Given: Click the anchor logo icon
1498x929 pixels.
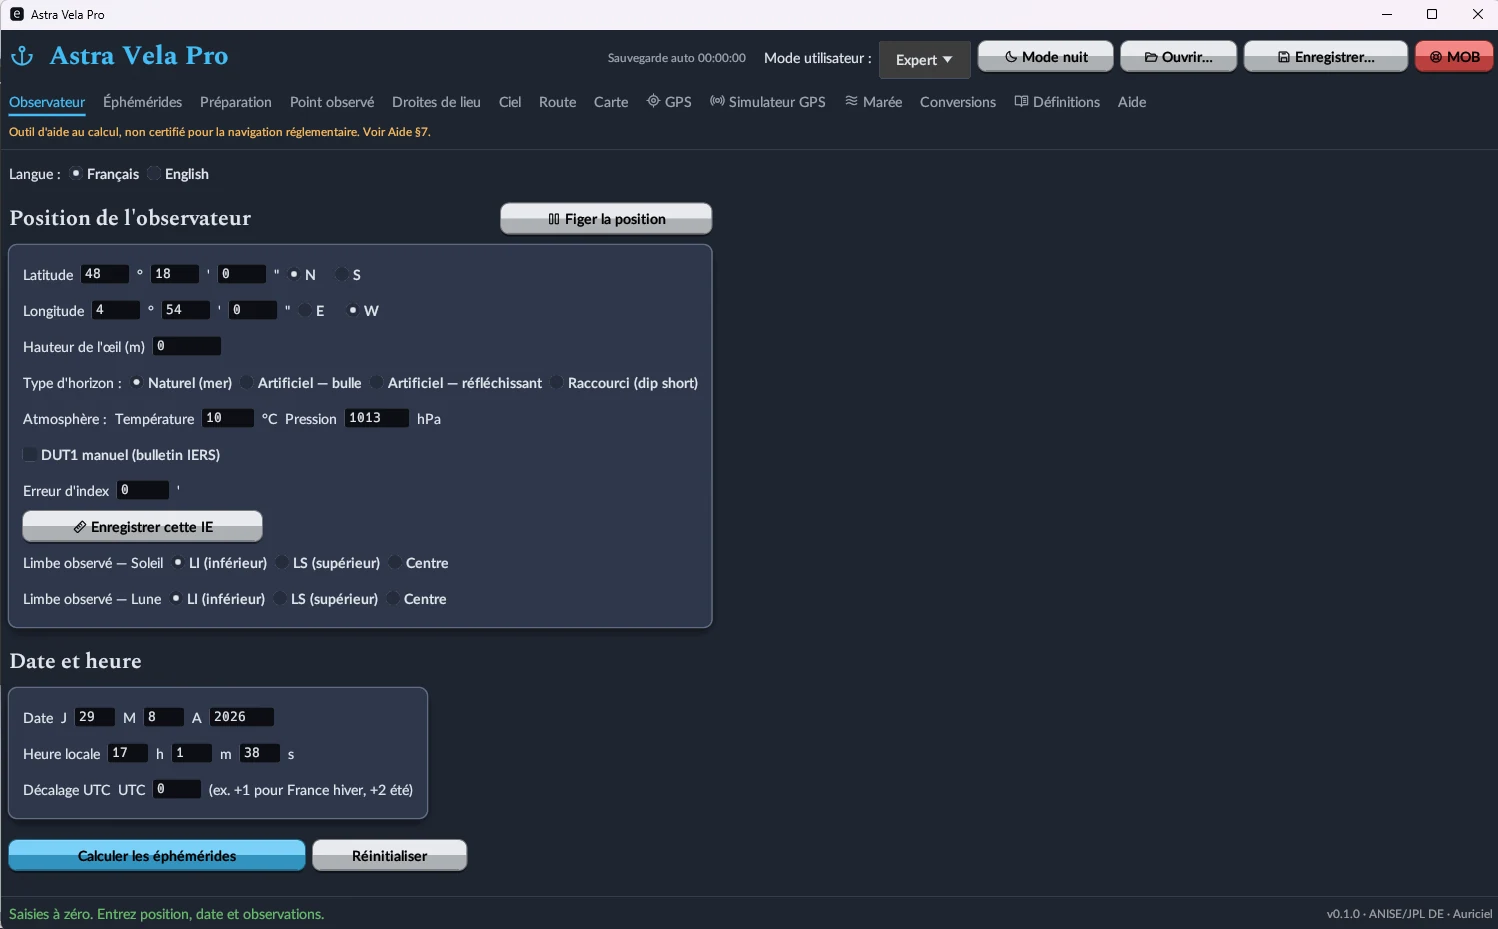Looking at the screenshot, I should pyautogui.click(x=22, y=56).
